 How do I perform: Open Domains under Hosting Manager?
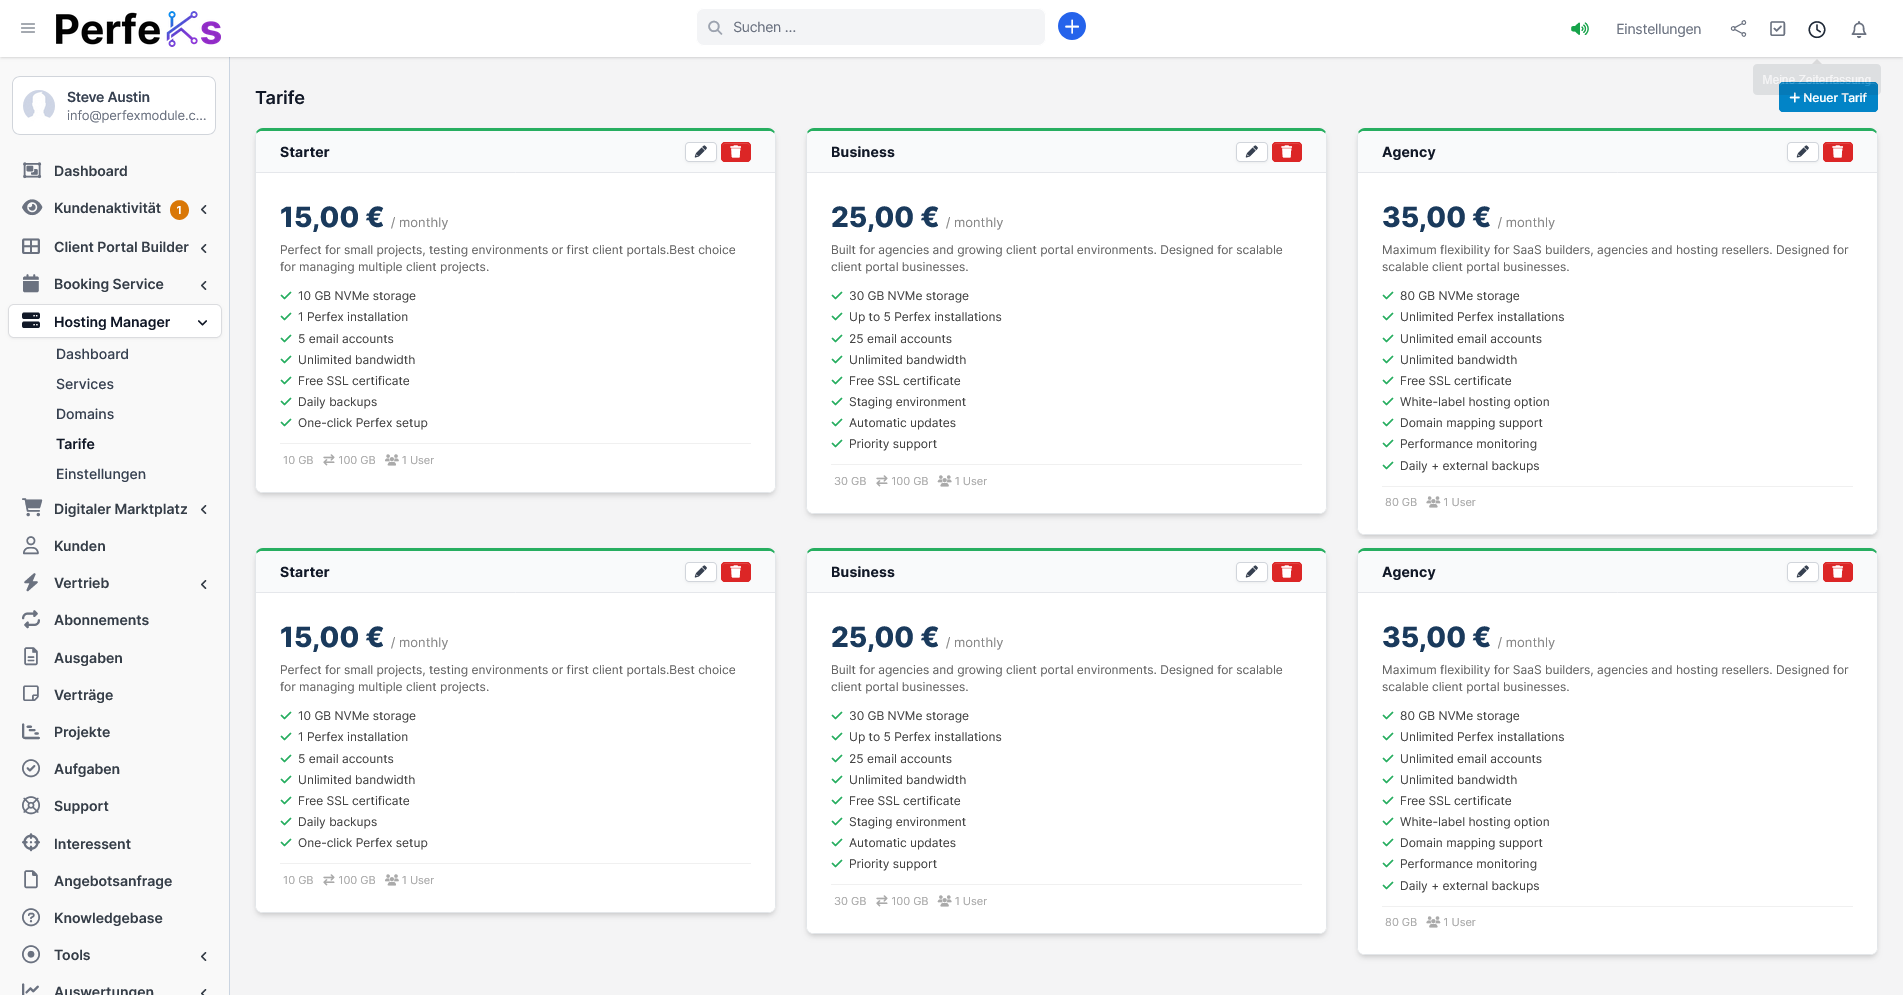85,414
